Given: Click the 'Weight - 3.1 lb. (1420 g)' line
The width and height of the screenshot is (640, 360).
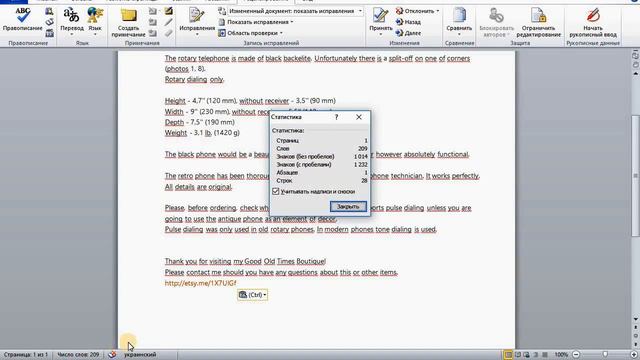Looking at the screenshot, I should [x=202, y=133].
